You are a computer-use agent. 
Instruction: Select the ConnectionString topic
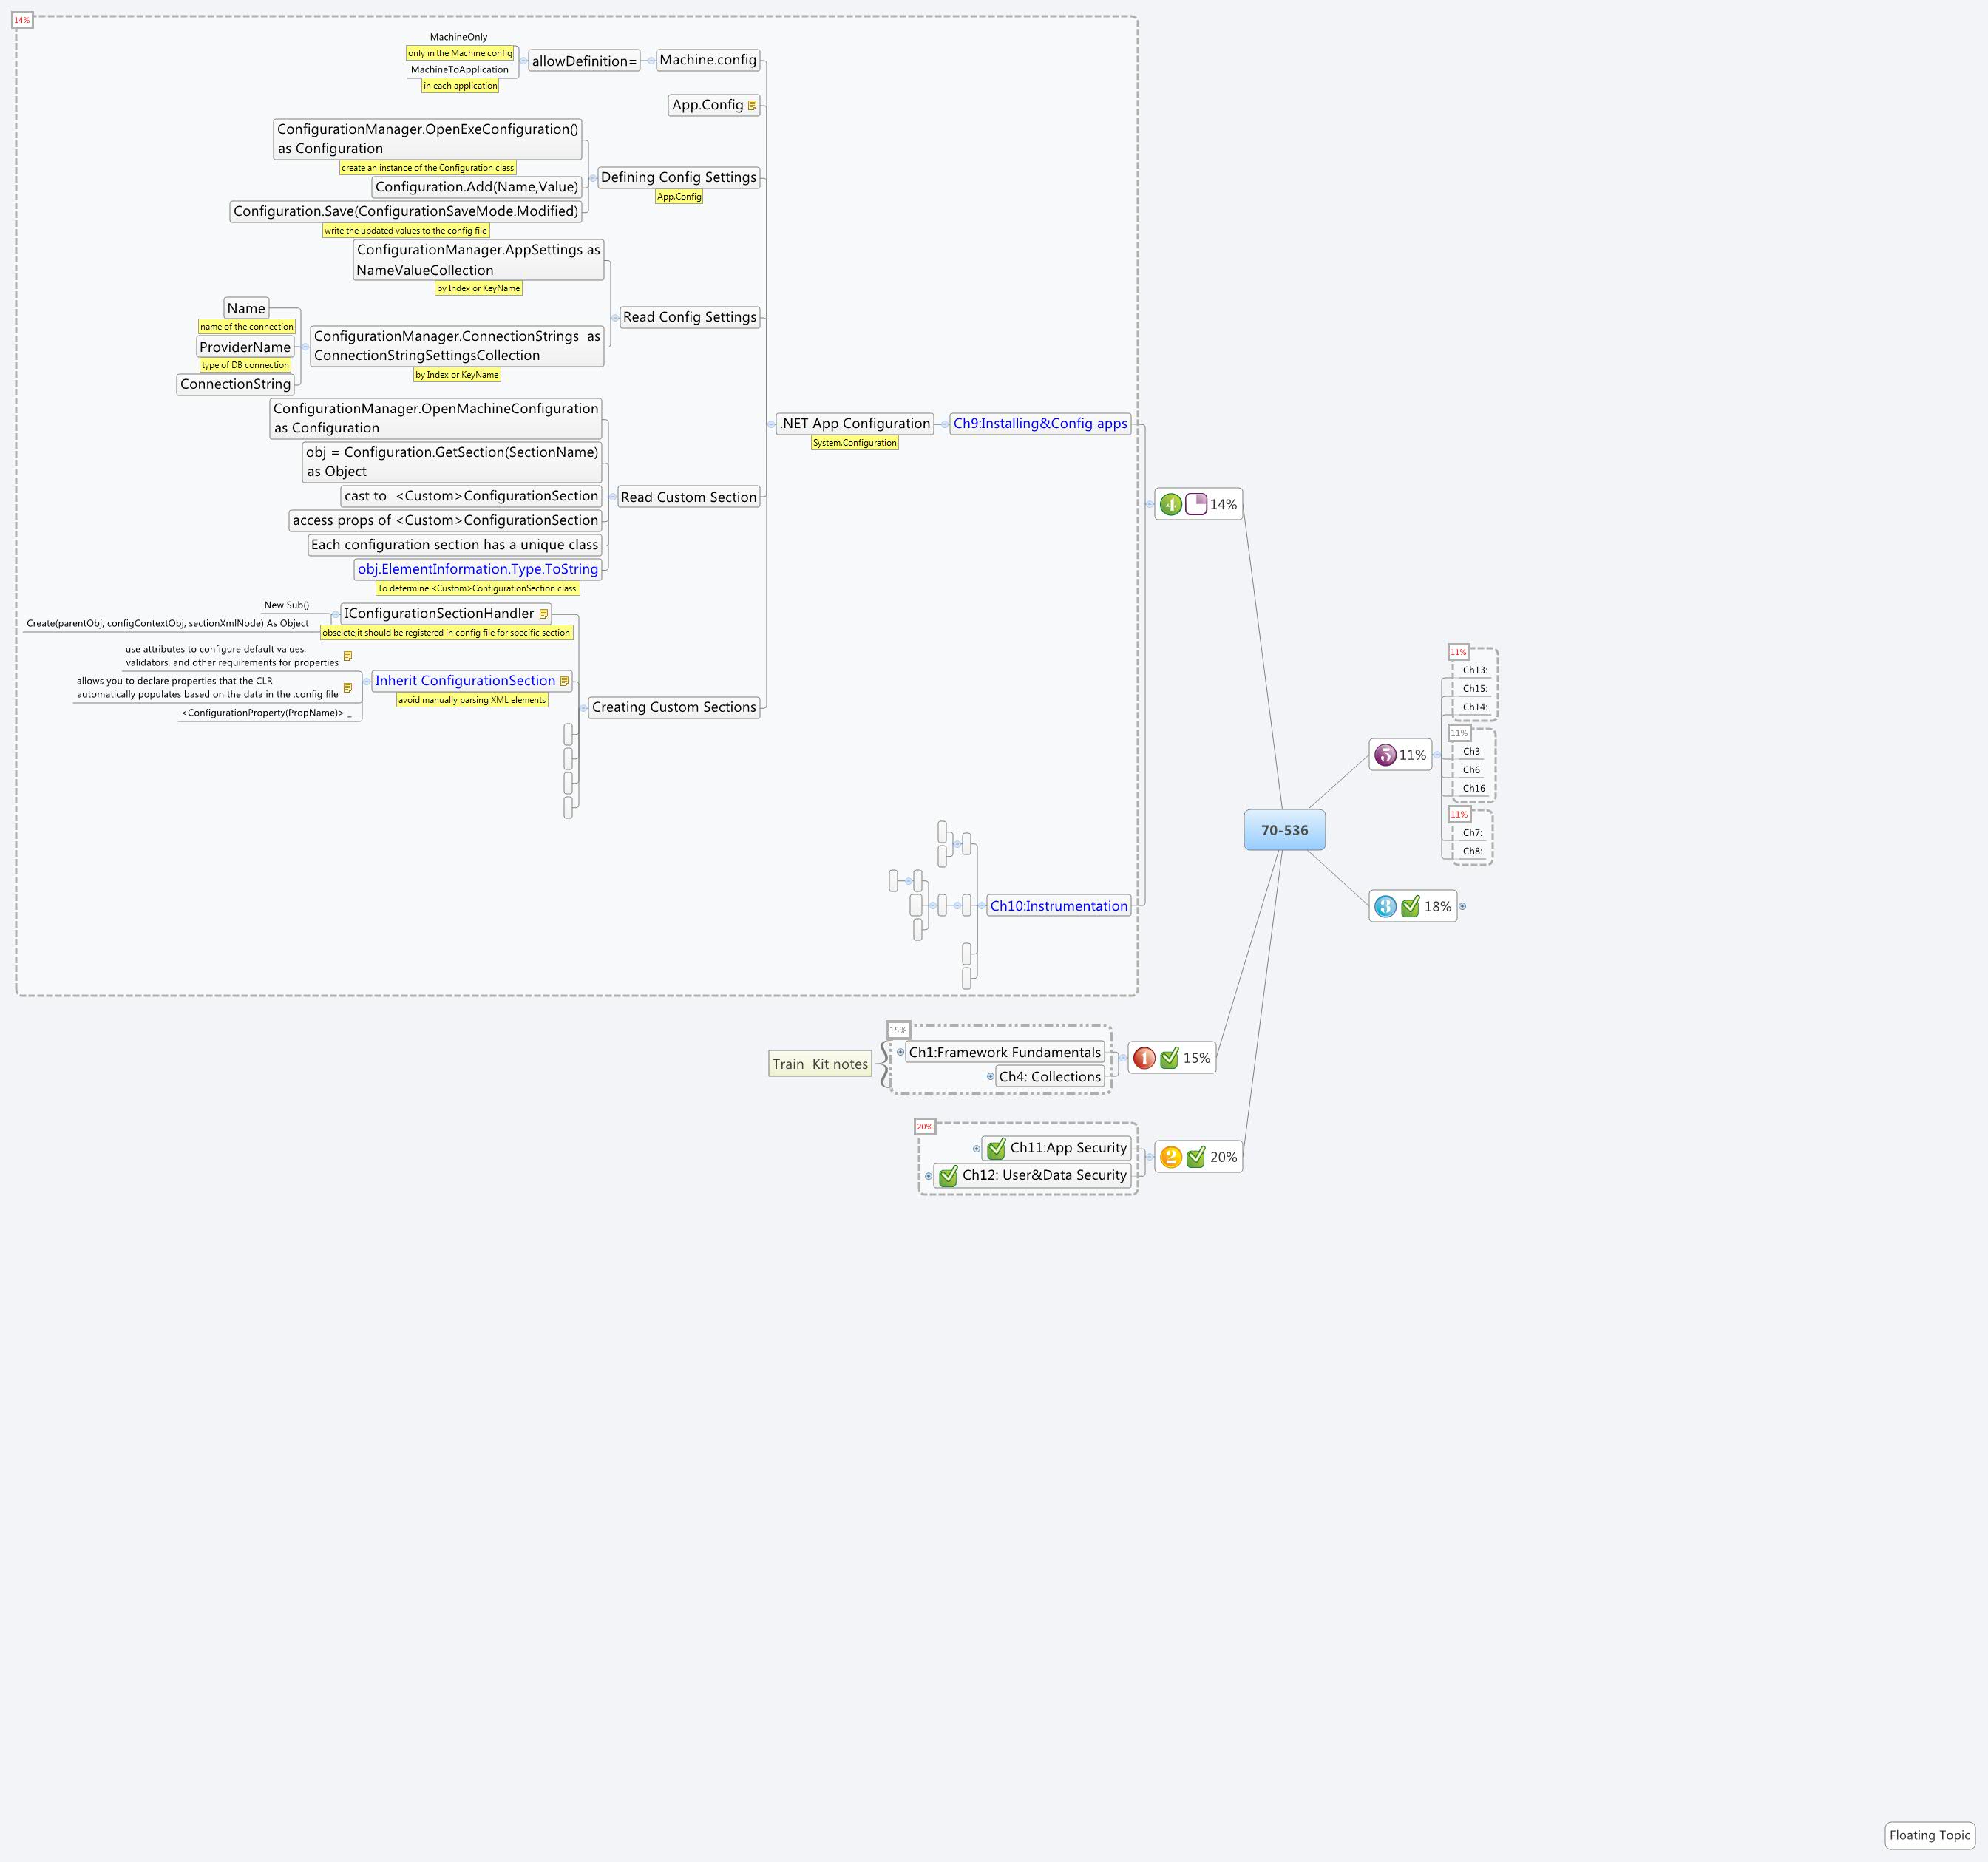tap(235, 384)
